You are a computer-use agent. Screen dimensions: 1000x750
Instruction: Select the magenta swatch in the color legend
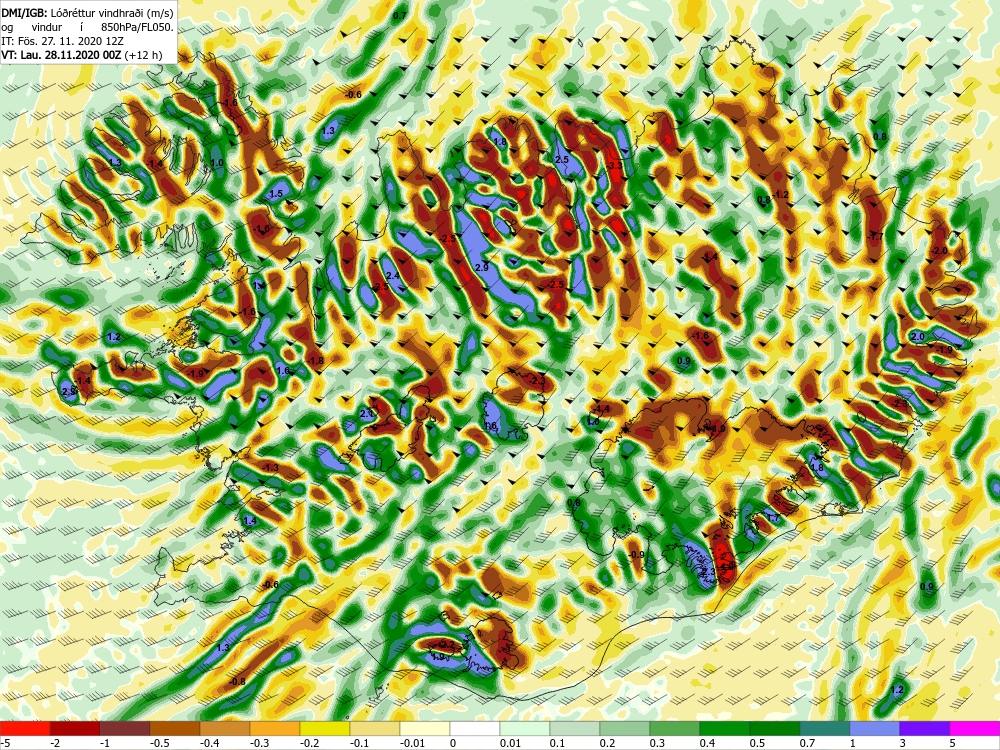[x=974, y=728]
